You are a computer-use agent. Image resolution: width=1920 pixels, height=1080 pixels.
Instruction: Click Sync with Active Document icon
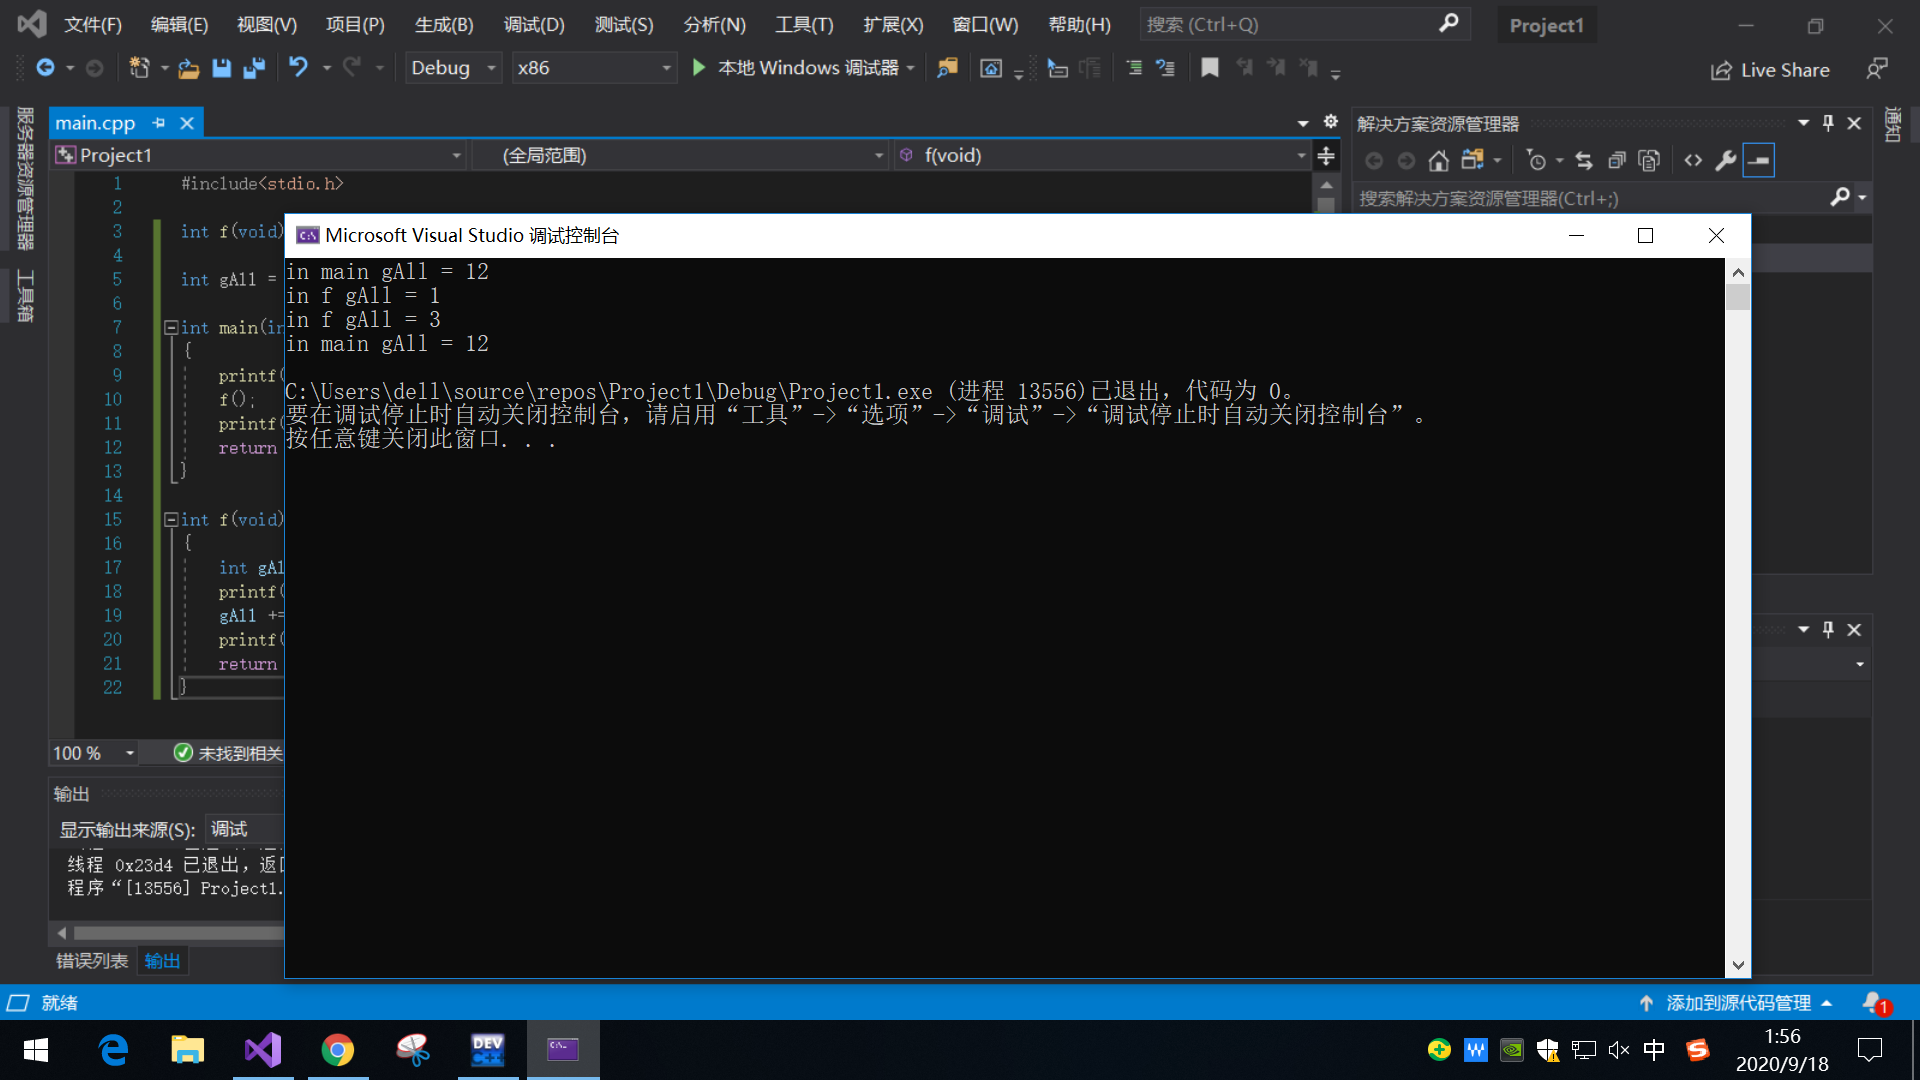pyautogui.click(x=1583, y=161)
